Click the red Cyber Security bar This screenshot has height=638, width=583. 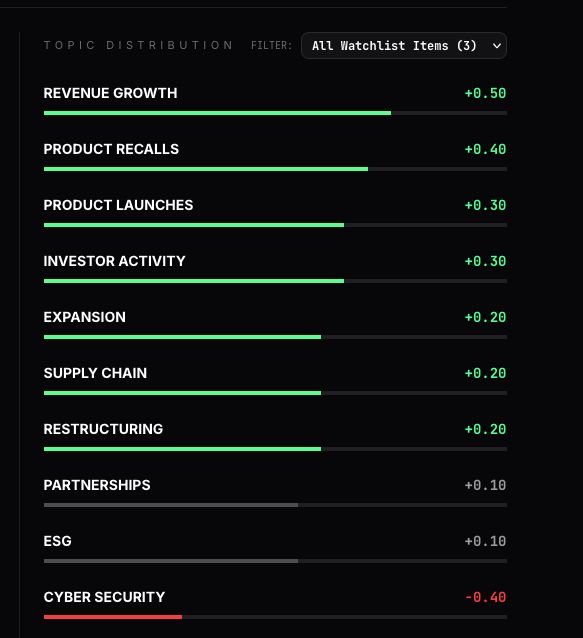(x=113, y=617)
